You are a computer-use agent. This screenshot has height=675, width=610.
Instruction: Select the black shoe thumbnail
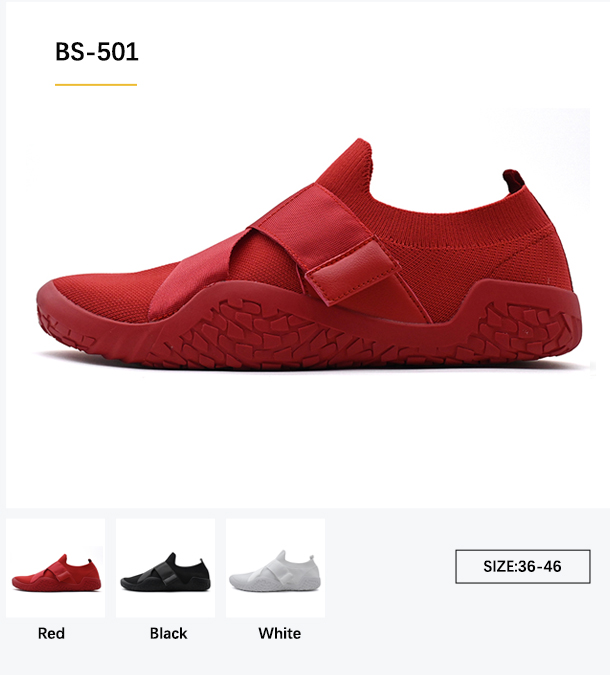tap(165, 568)
